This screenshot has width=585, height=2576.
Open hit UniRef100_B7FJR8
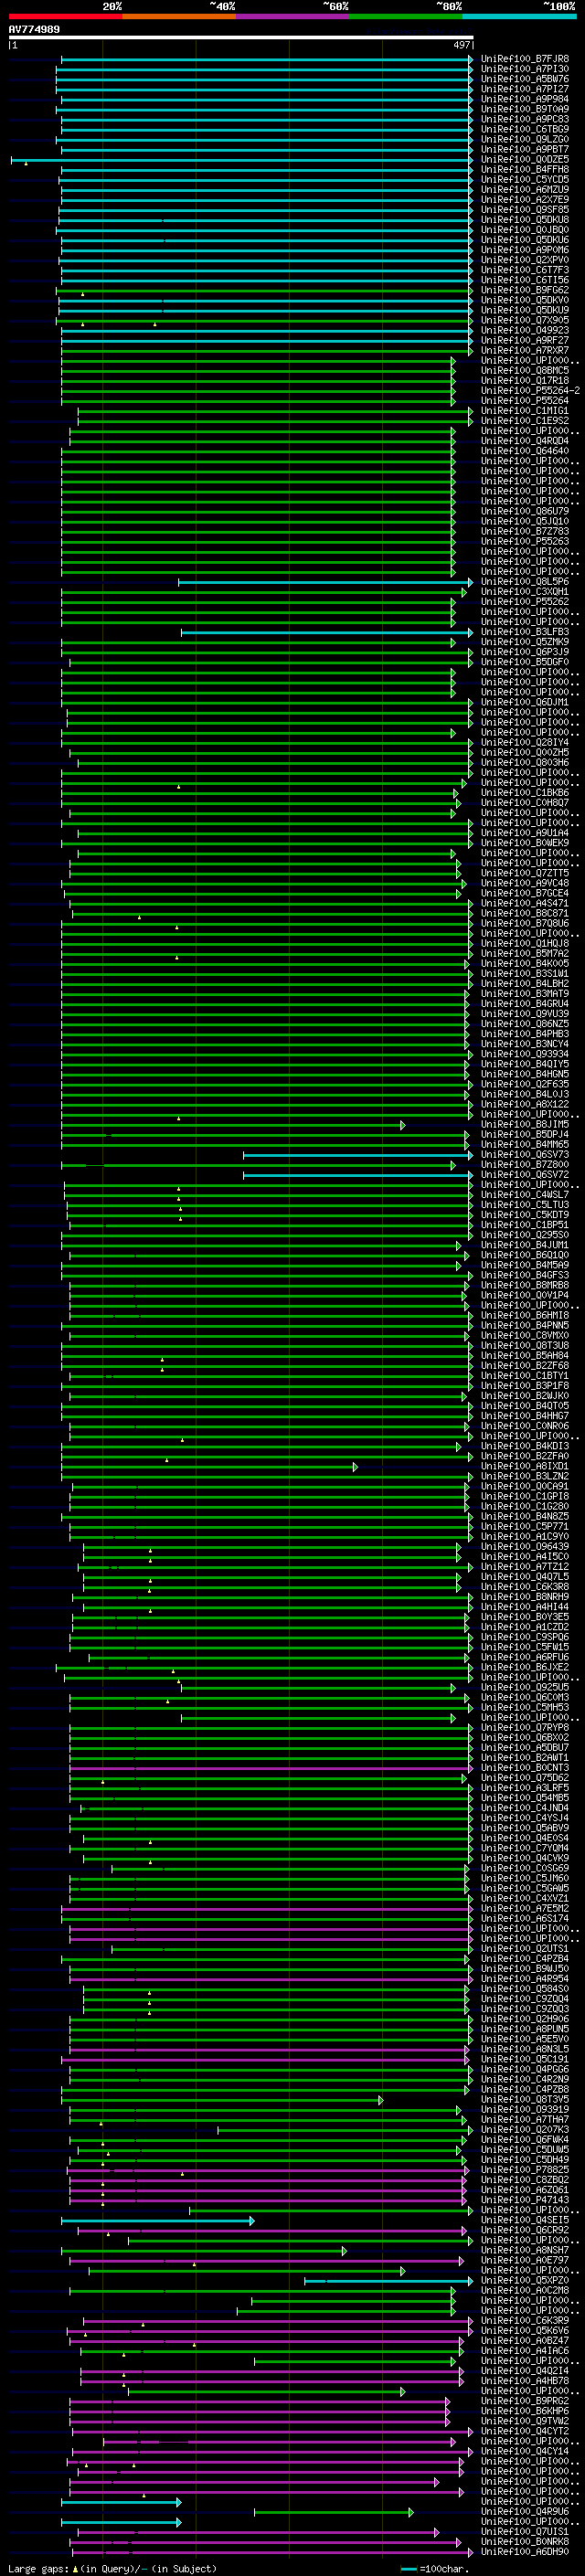pyautogui.click(x=524, y=59)
